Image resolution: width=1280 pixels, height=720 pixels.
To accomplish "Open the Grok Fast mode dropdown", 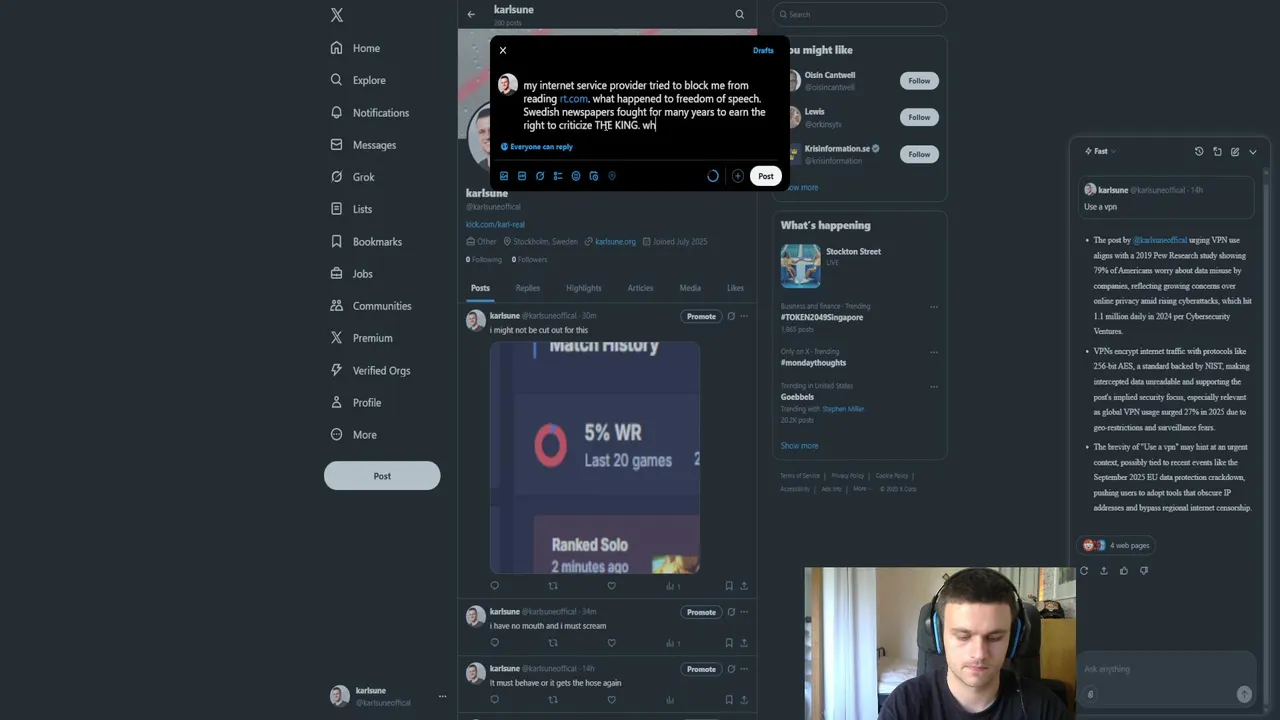I will 1100,151.
